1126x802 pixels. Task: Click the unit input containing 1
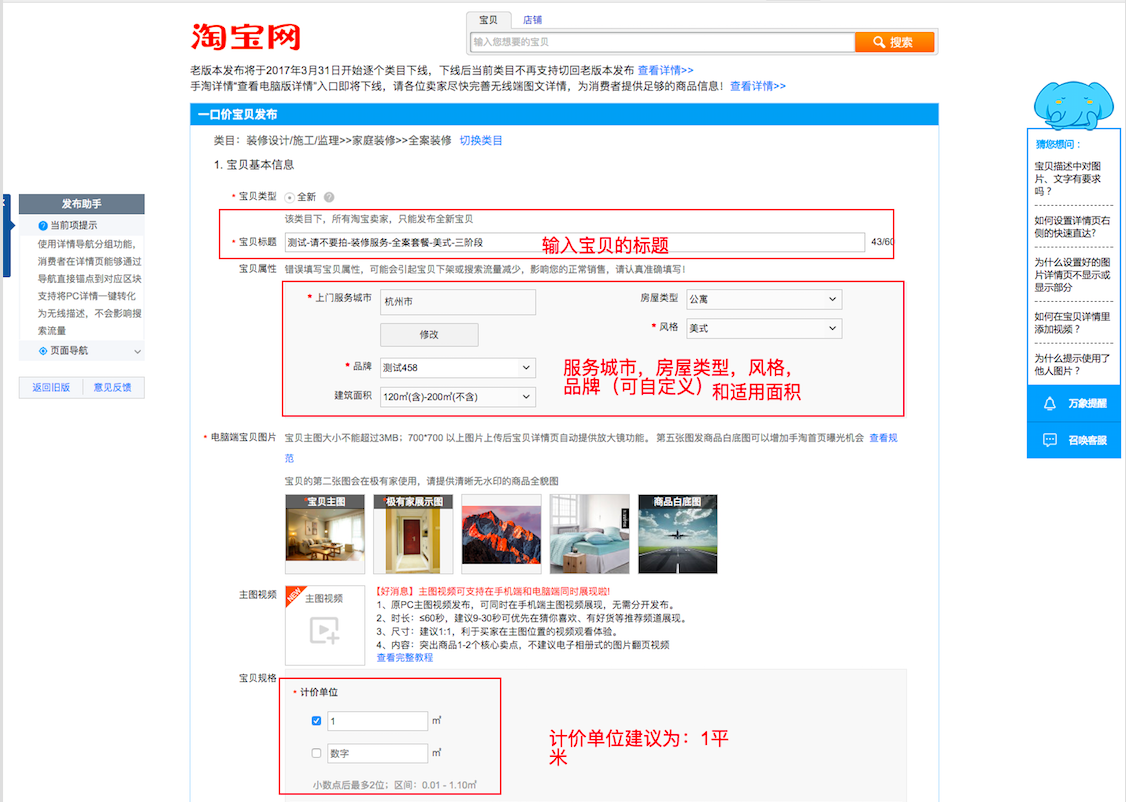378,721
